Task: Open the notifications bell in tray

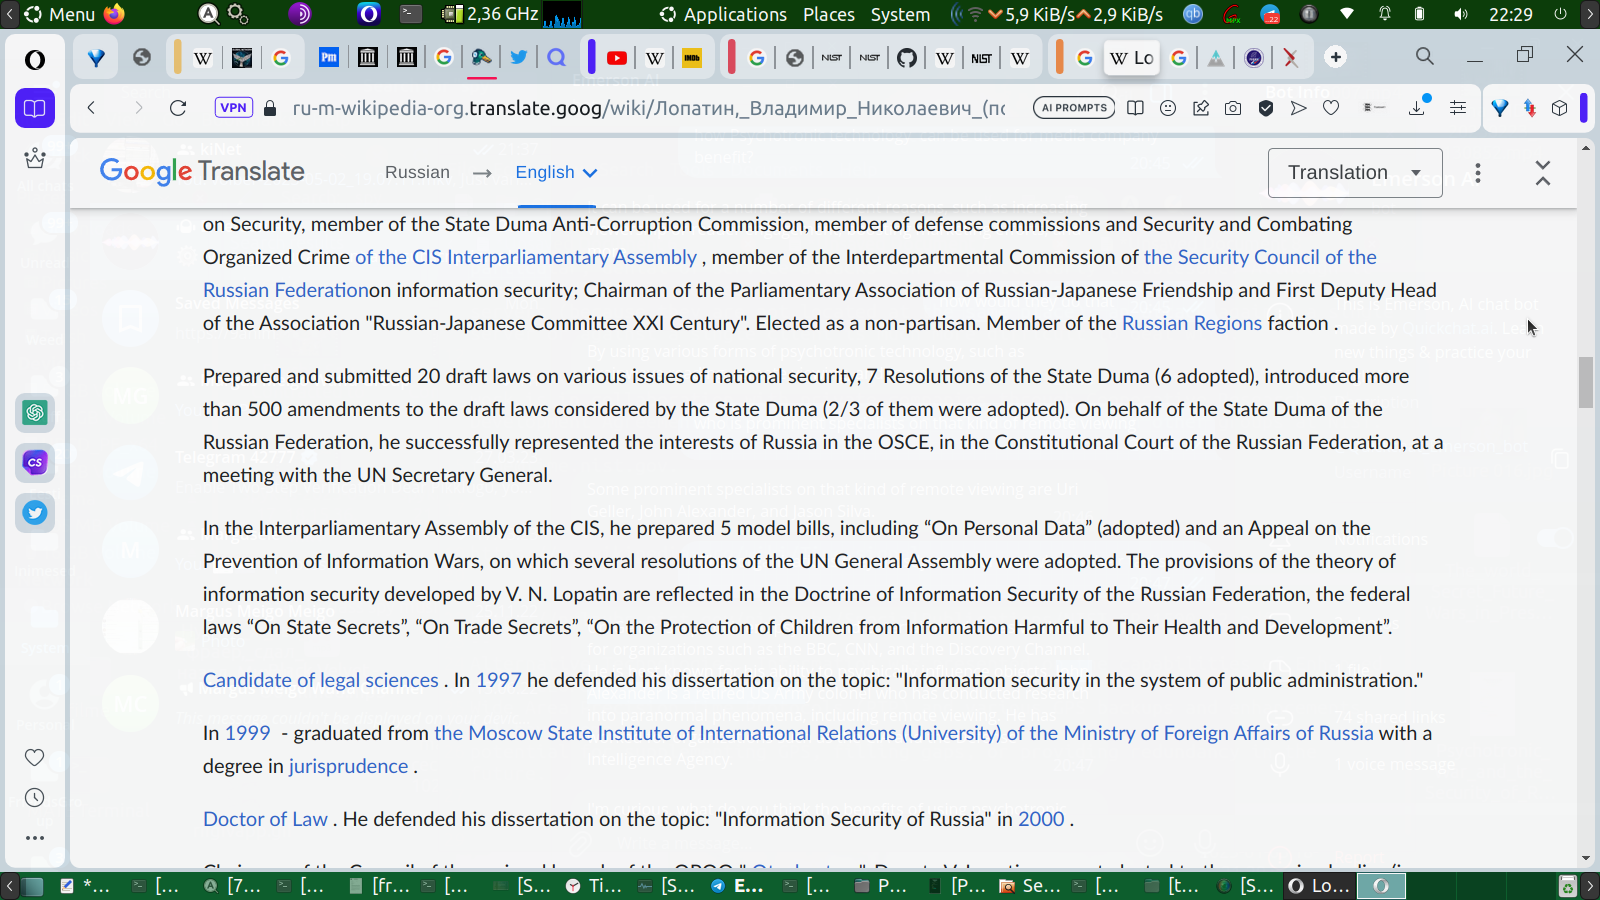Action: (1385, 14)
